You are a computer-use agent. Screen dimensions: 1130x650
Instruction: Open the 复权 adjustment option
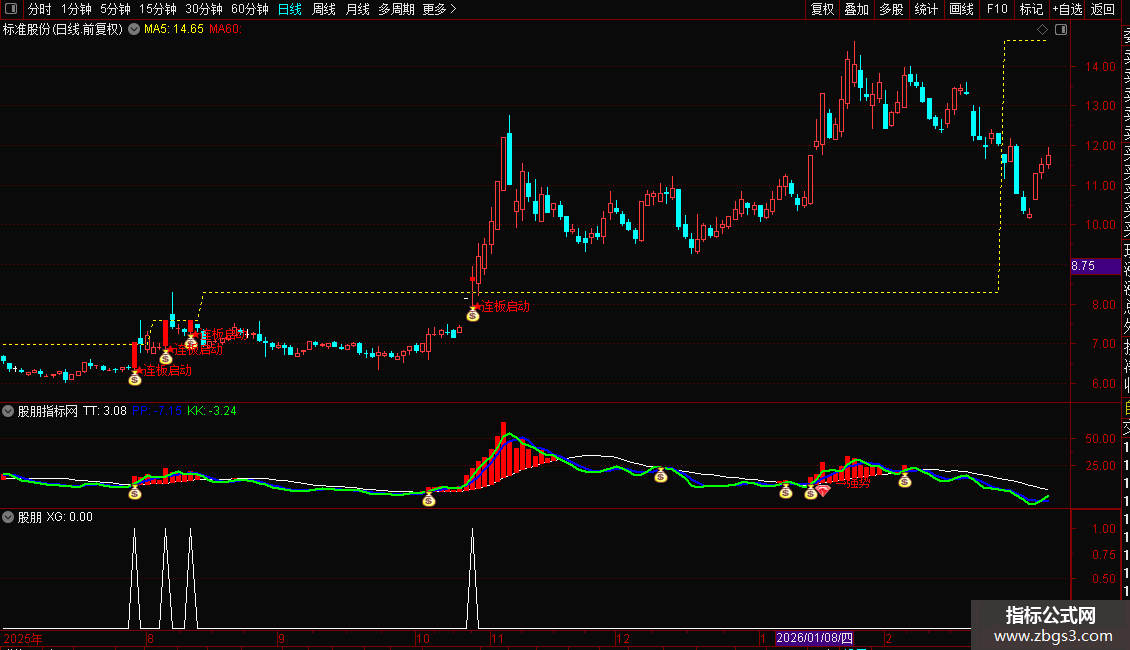click(822, 9)
